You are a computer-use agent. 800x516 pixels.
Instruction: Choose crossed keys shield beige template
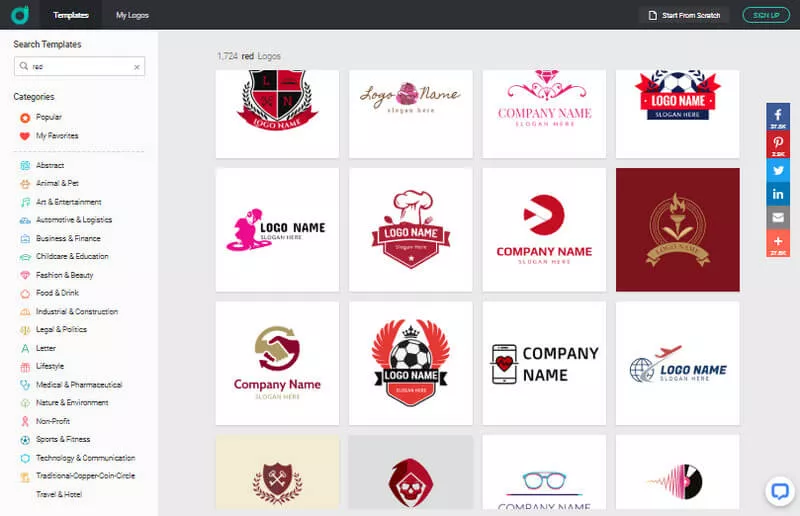tap(277, 472)
